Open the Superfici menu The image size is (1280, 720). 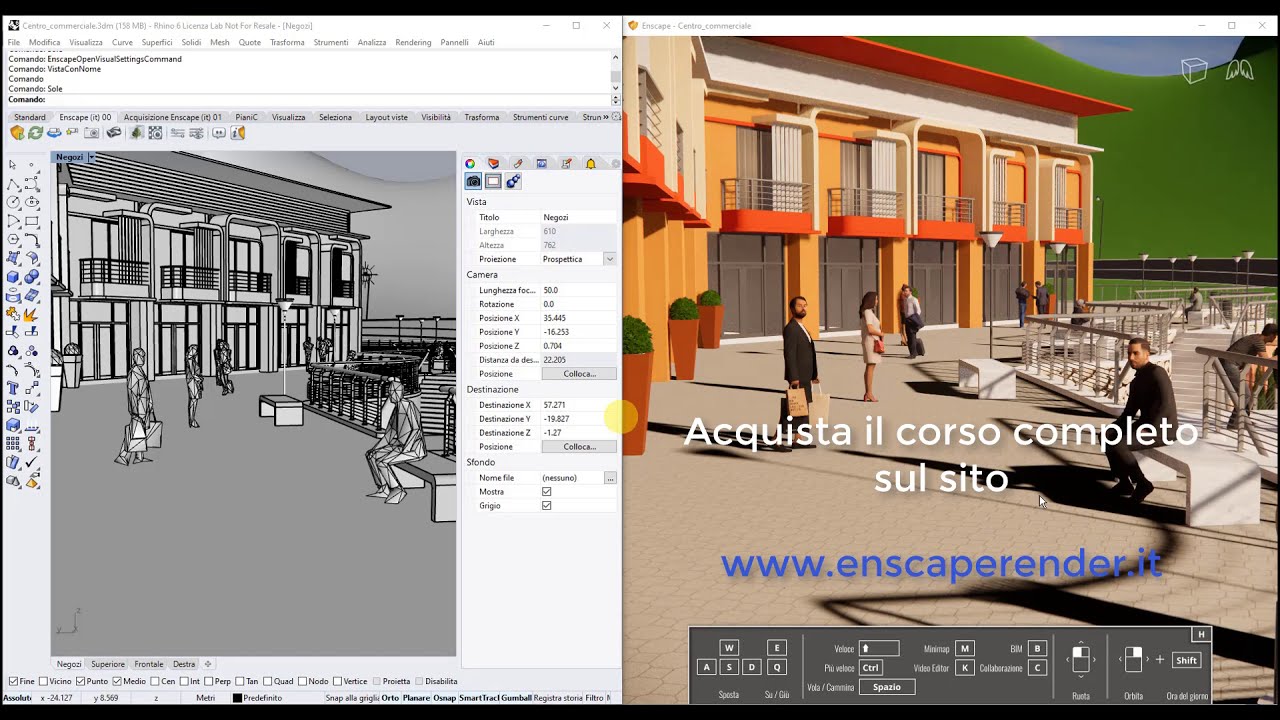[156, 42]
